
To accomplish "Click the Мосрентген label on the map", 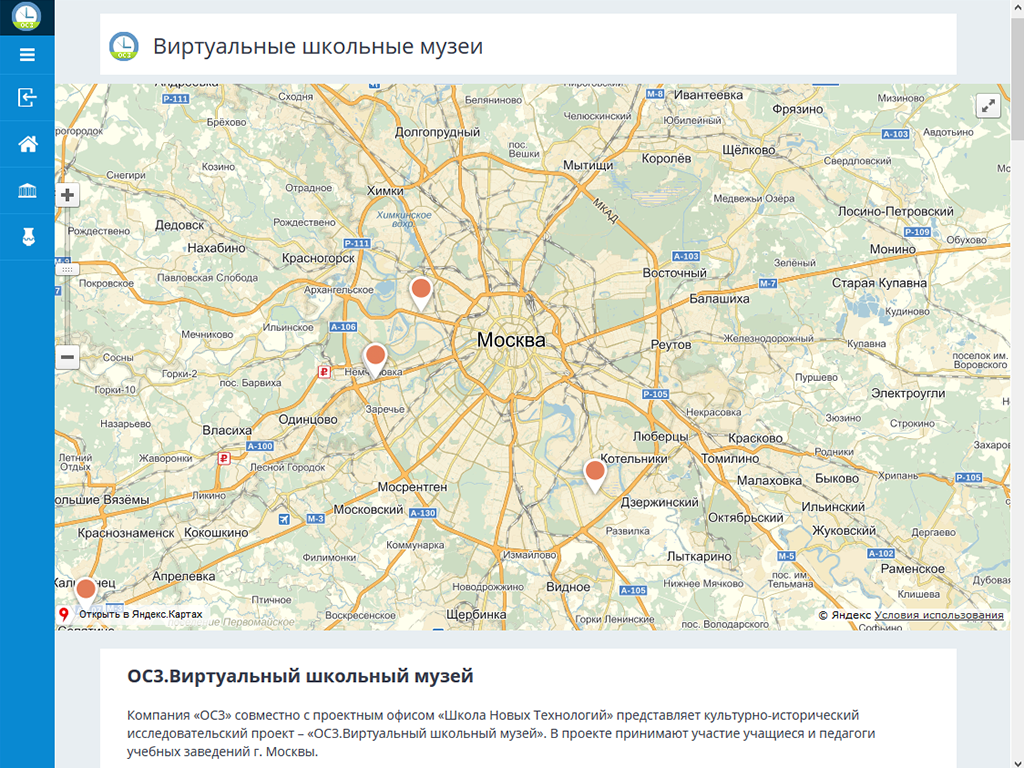I will 412,487.
